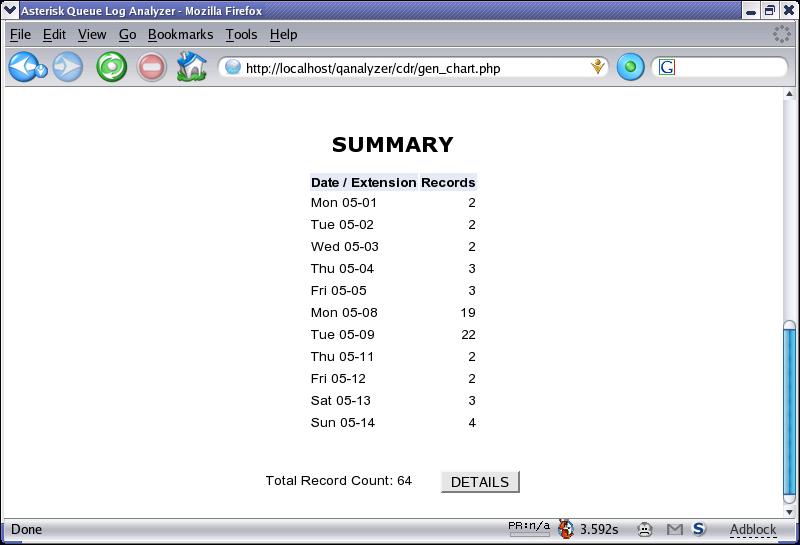Open the Google search engine selector
This screenshot has width=800, height=545.
point(667,67)
